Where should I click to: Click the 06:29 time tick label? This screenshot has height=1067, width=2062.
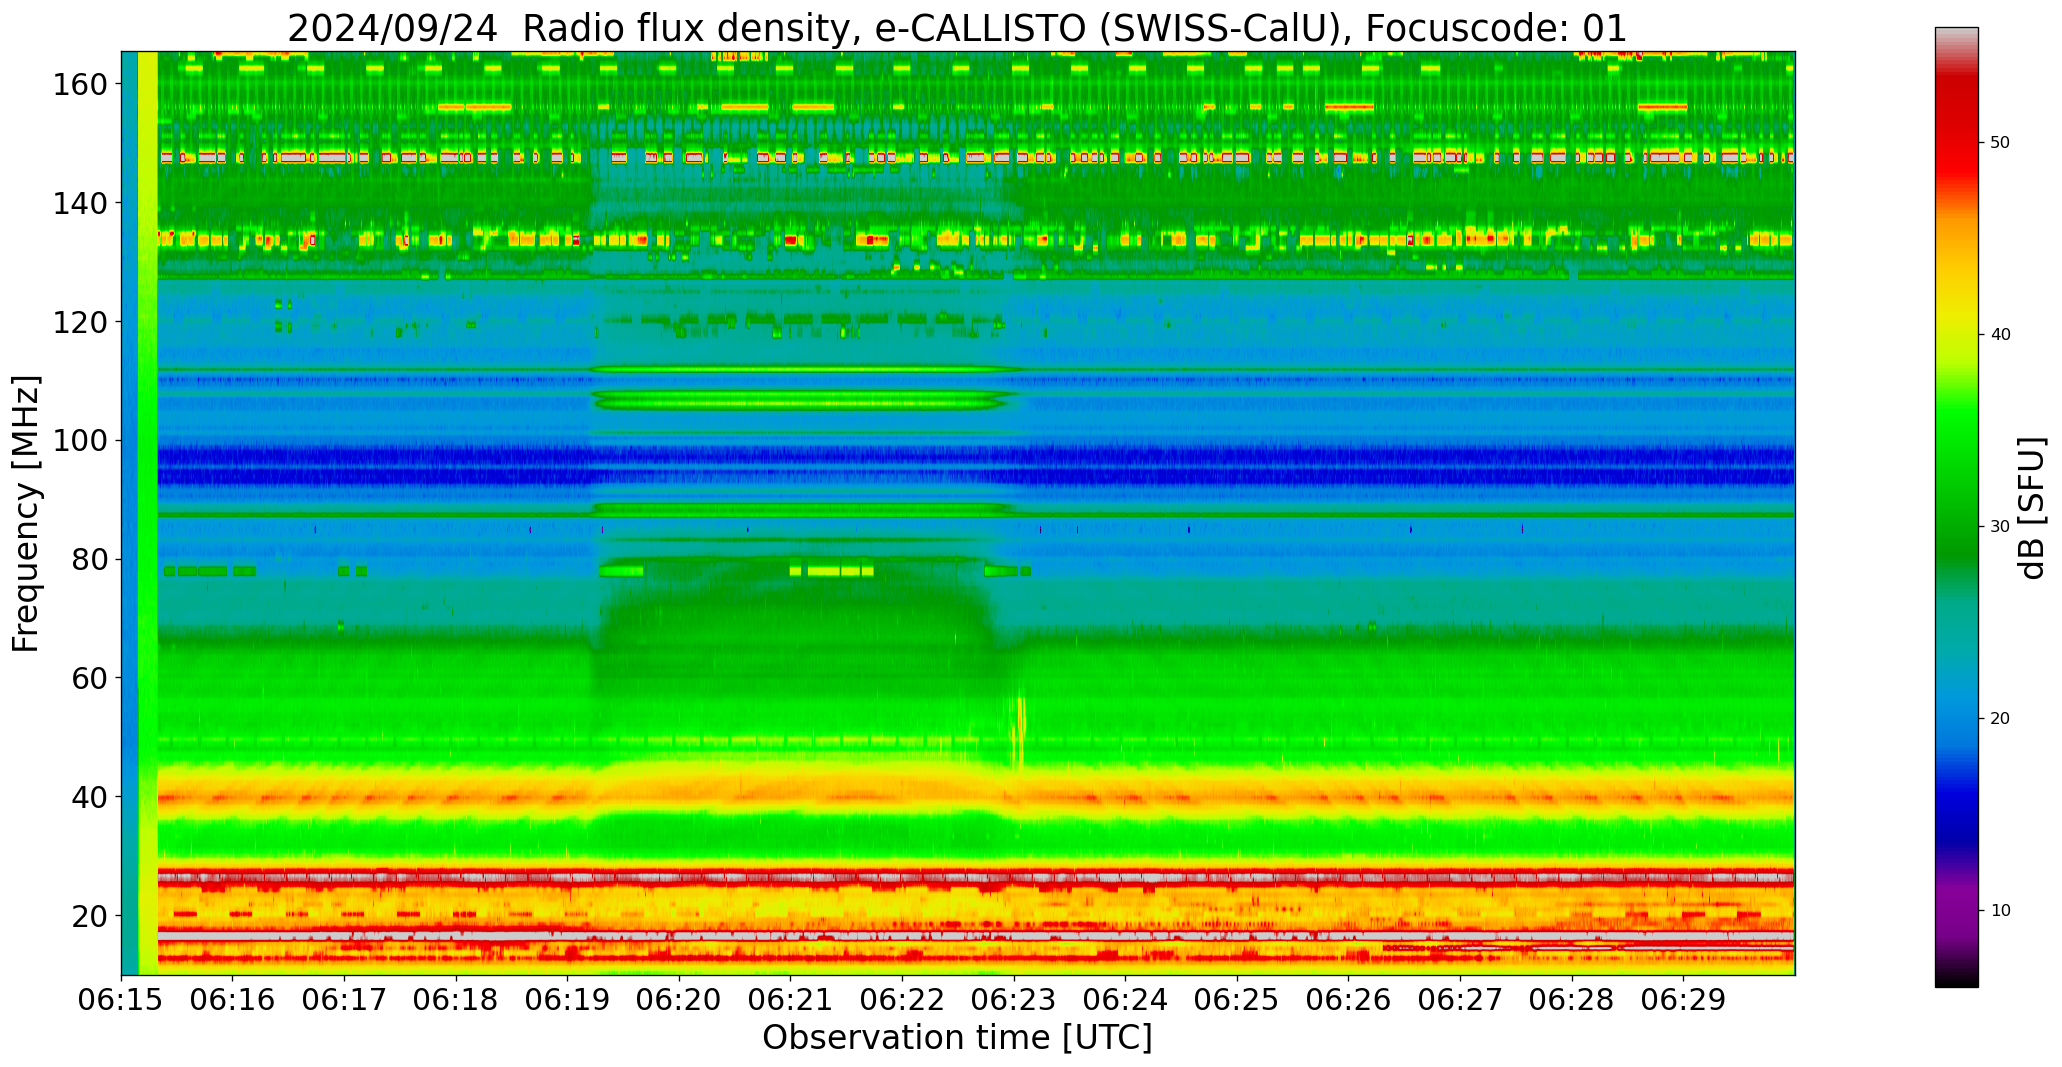click(1683, 1000)
